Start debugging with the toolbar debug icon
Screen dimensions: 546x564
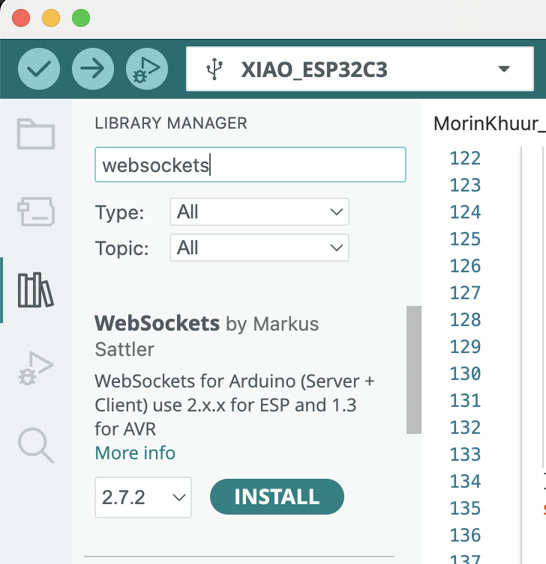pos(147,69)
